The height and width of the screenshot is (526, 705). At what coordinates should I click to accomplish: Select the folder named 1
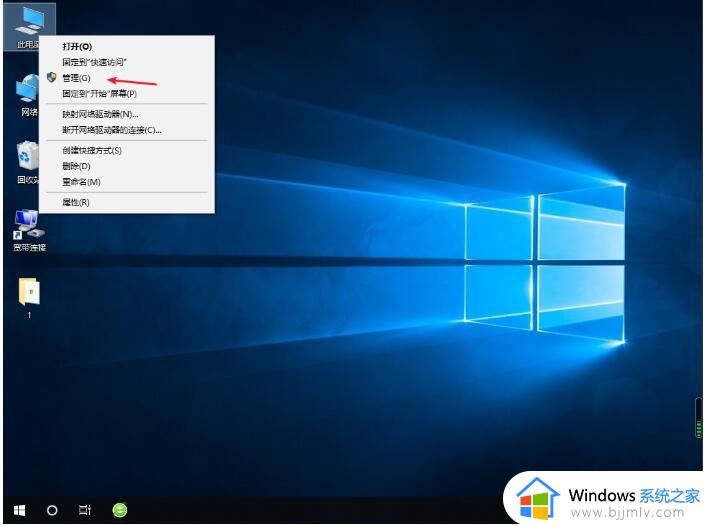tap(30, 298)
